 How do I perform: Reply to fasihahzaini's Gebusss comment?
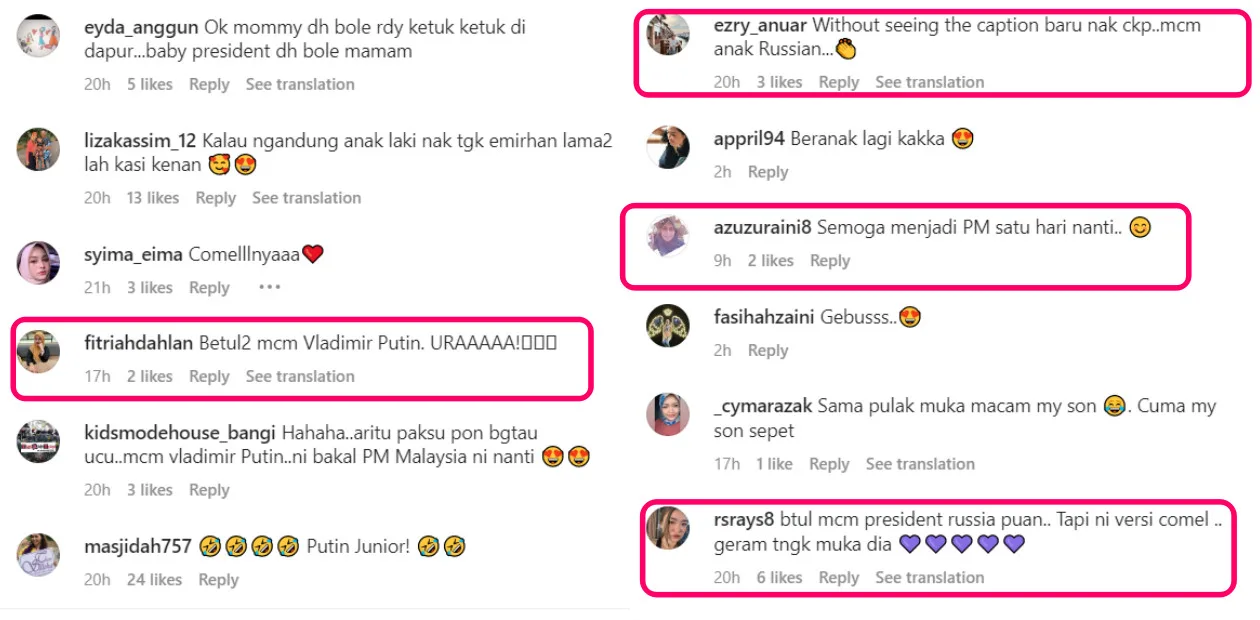pyautogui.click(x=768, y=350)
